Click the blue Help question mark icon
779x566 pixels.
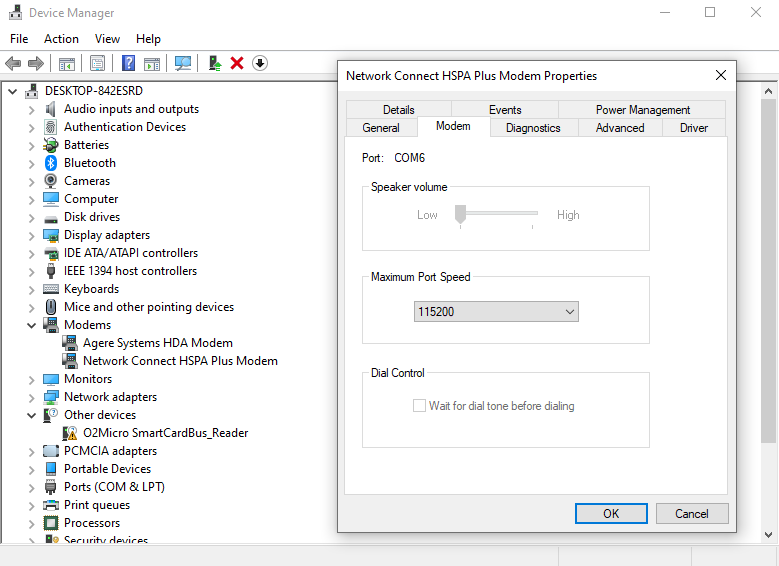pos(128,63)
